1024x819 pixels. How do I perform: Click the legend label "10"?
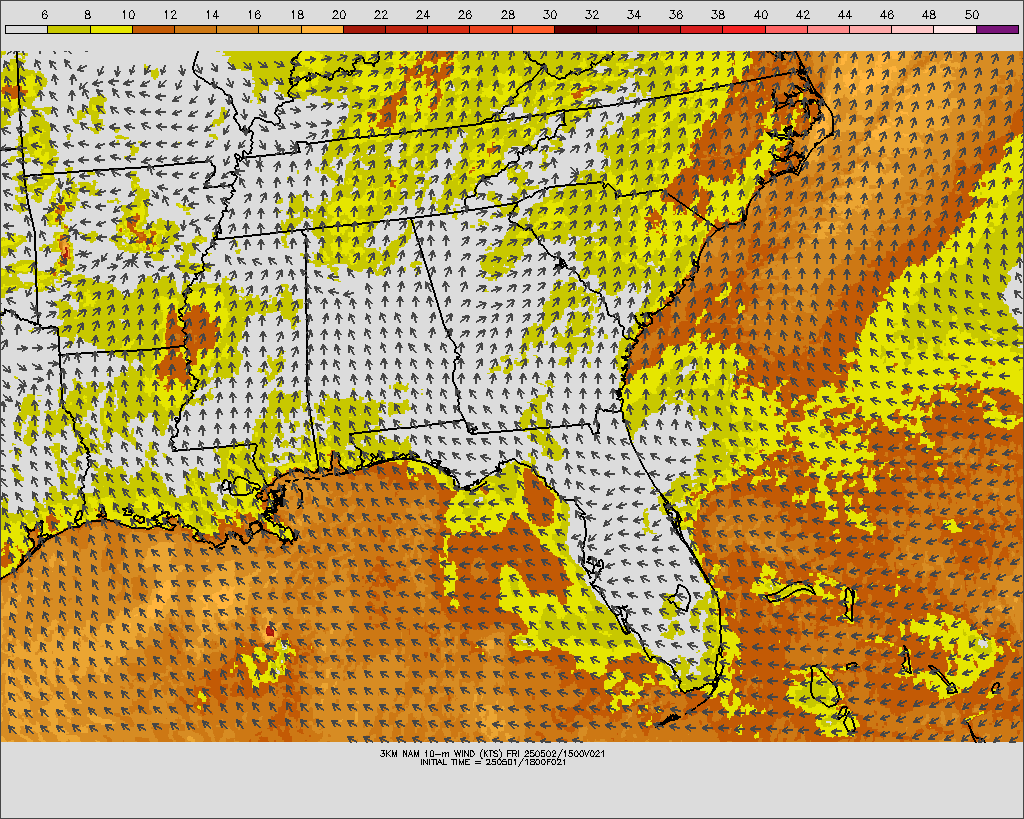(x=127, y=15)
